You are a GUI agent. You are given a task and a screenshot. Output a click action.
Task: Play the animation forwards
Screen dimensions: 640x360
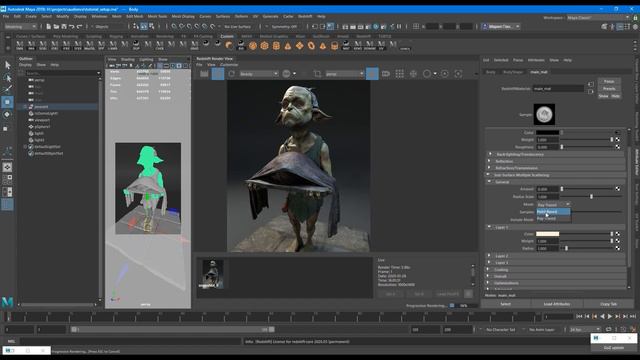pyautogui.click(x=610, y=317)
